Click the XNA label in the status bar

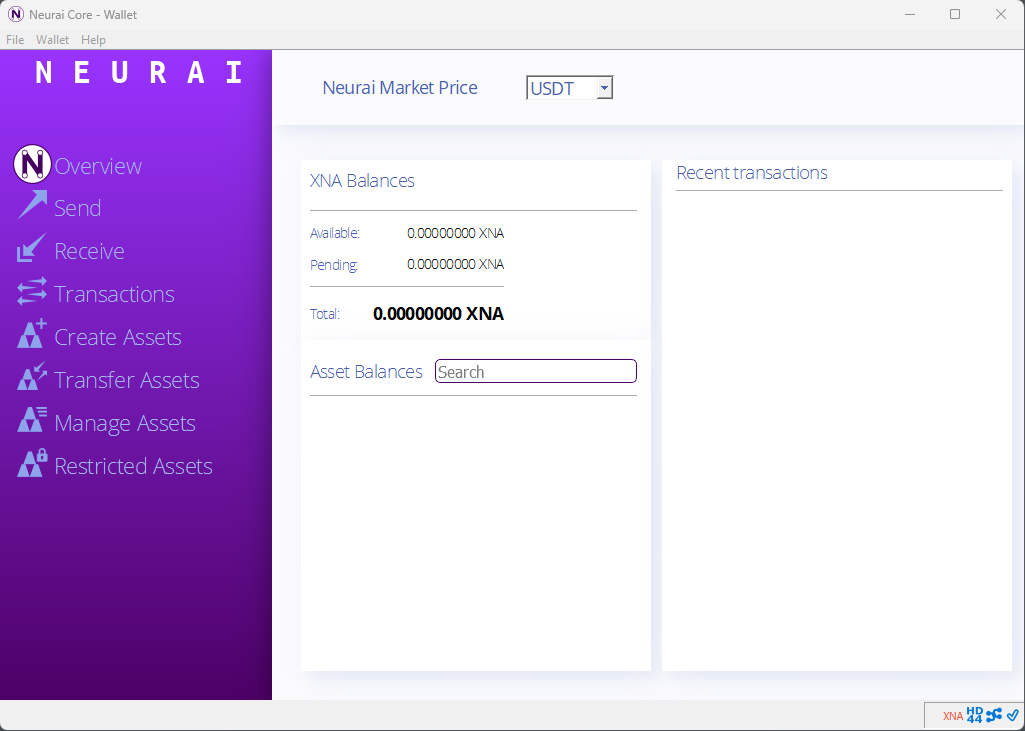pos(952,715)
